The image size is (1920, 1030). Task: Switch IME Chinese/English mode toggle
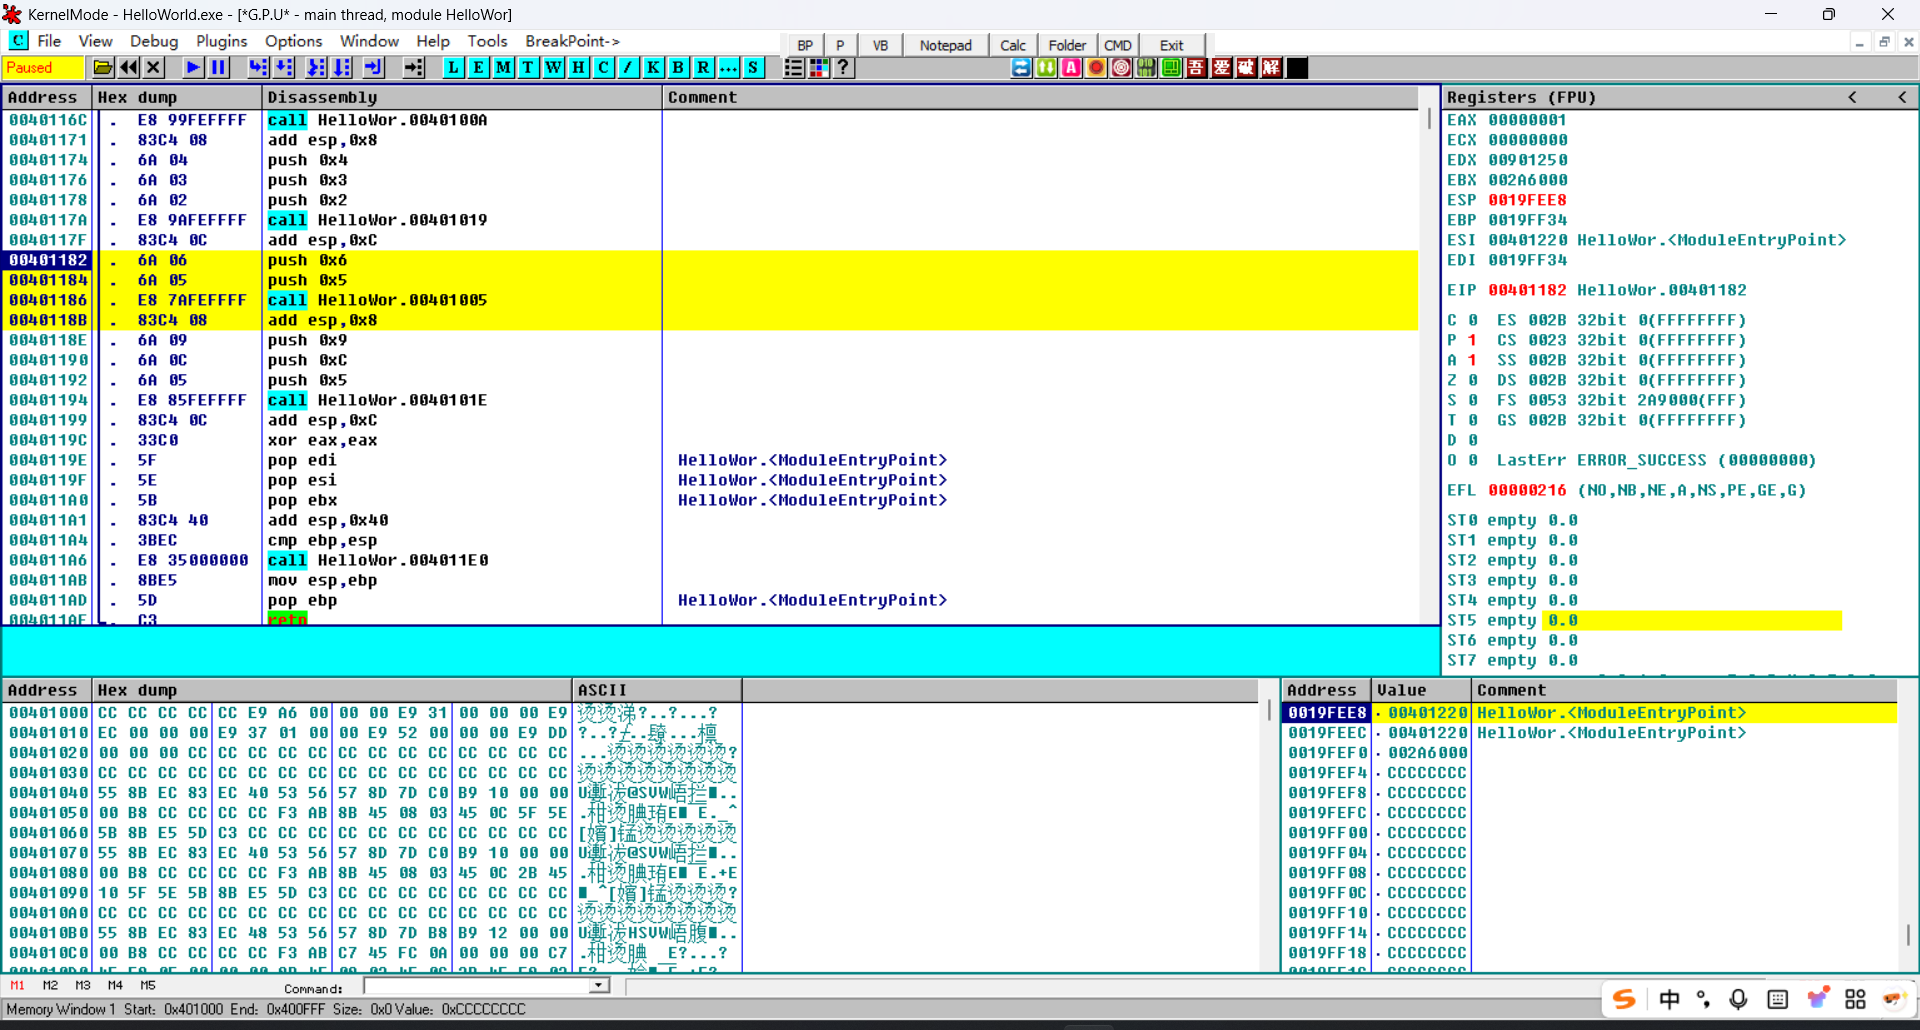point(1669,999)
